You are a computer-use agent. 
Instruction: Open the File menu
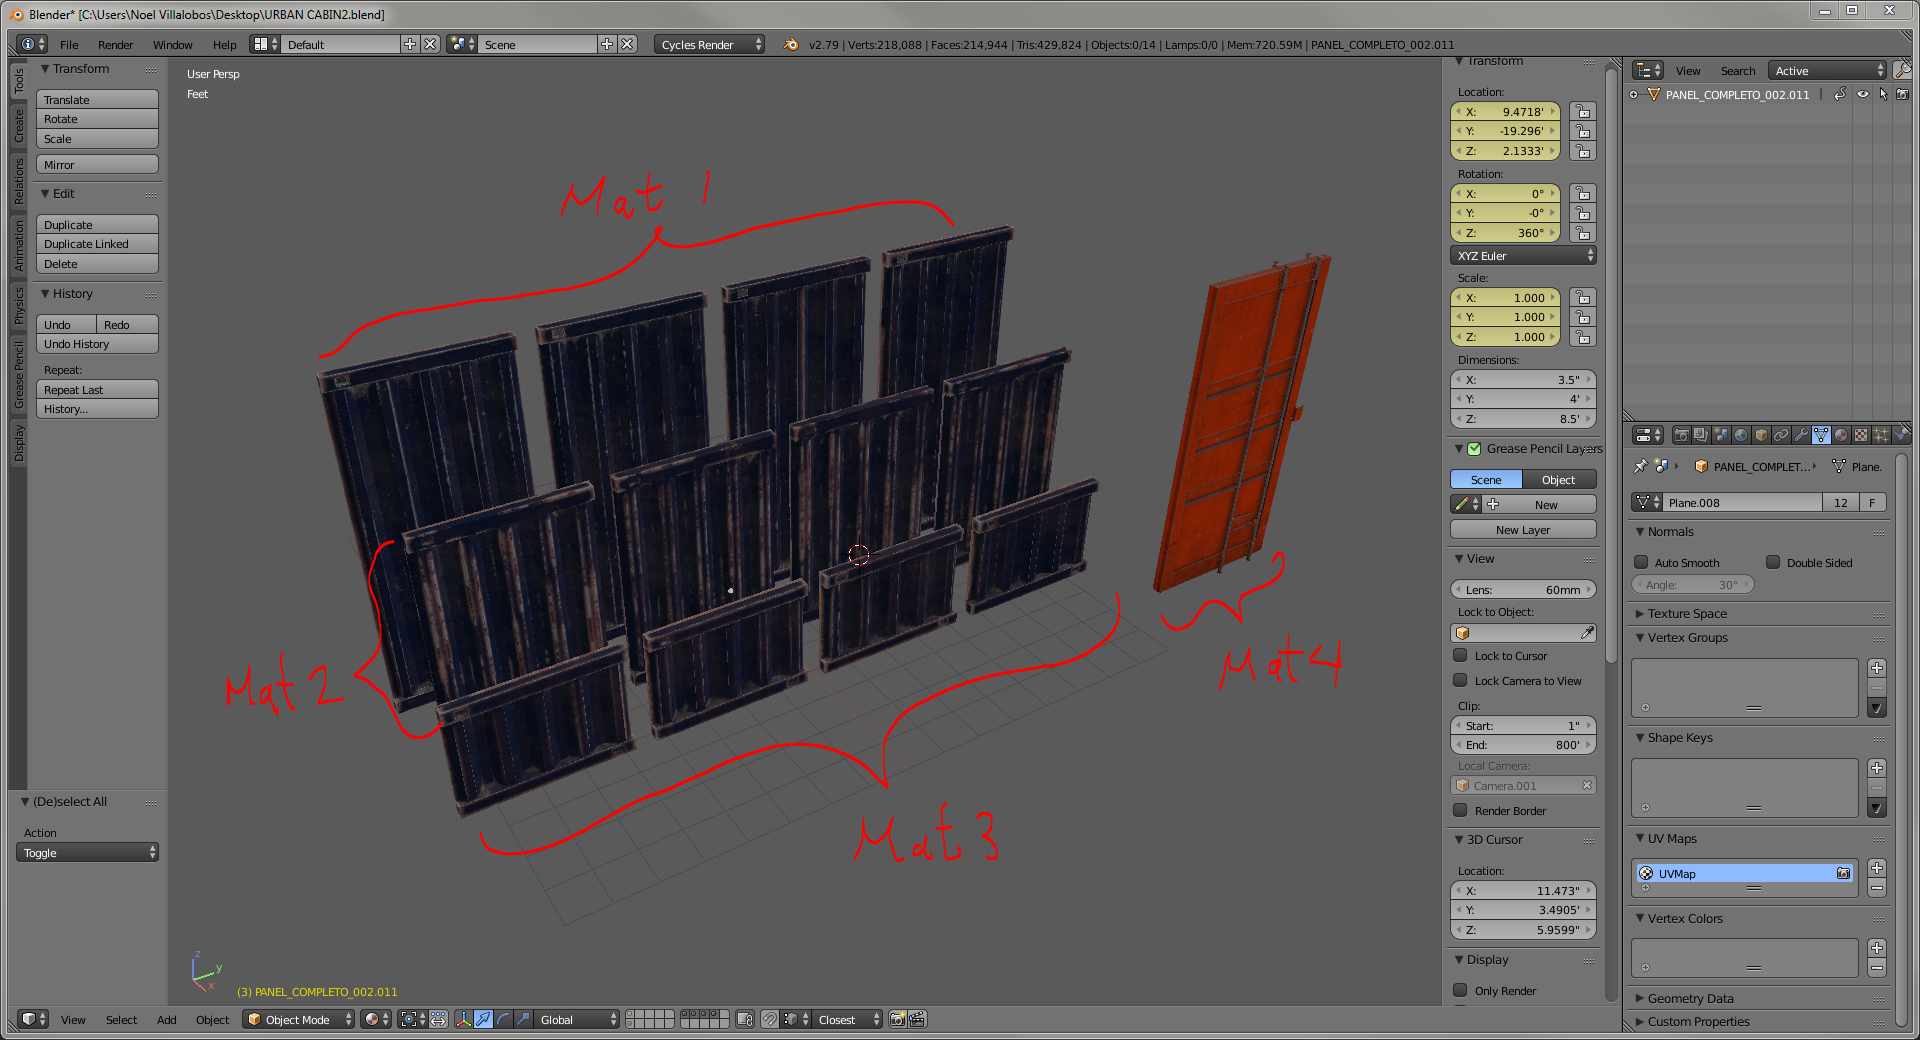69,44
